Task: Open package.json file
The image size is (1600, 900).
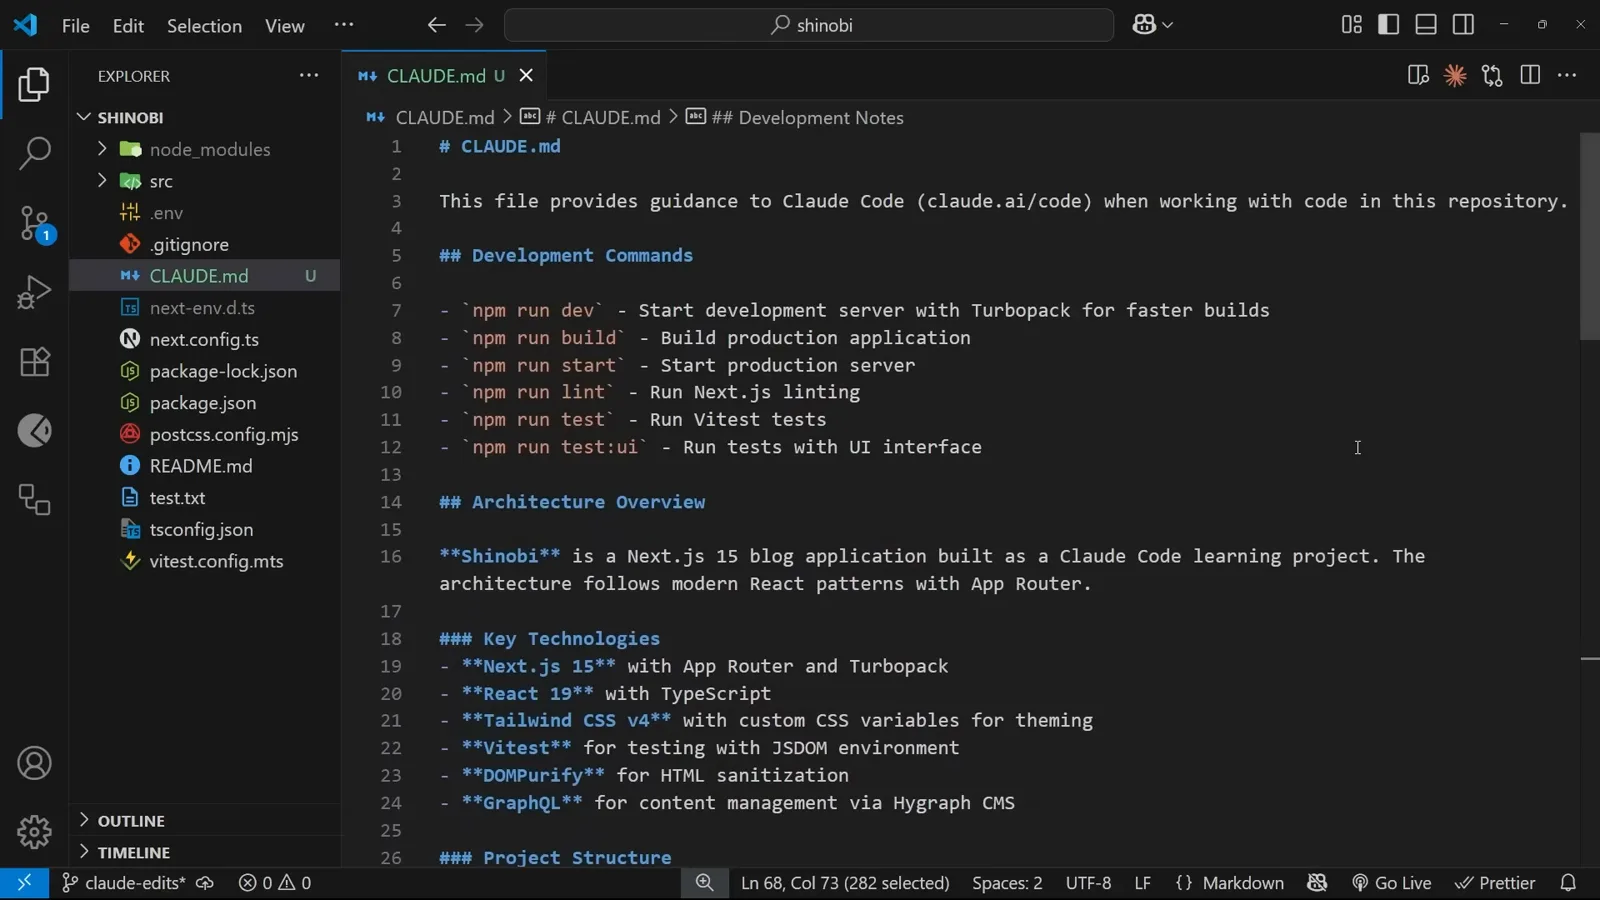Action: pyautogui.click(x=205, y=403)
